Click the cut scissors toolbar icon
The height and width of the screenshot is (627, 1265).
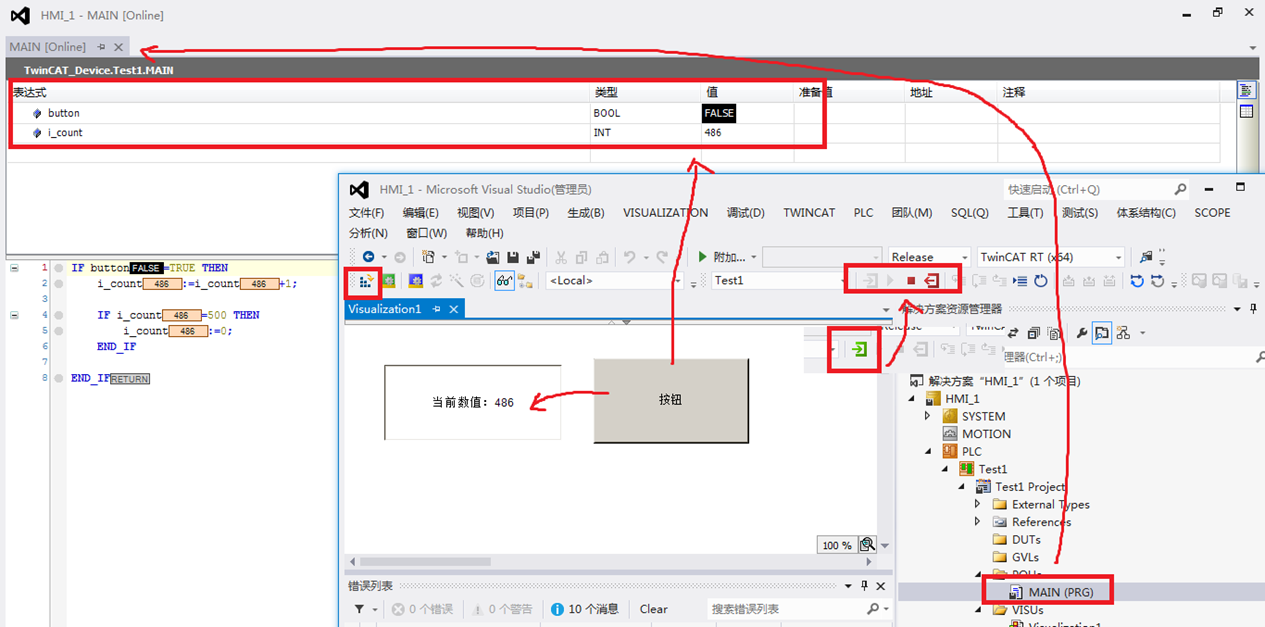pyautogui.click(x=561, y=257)
